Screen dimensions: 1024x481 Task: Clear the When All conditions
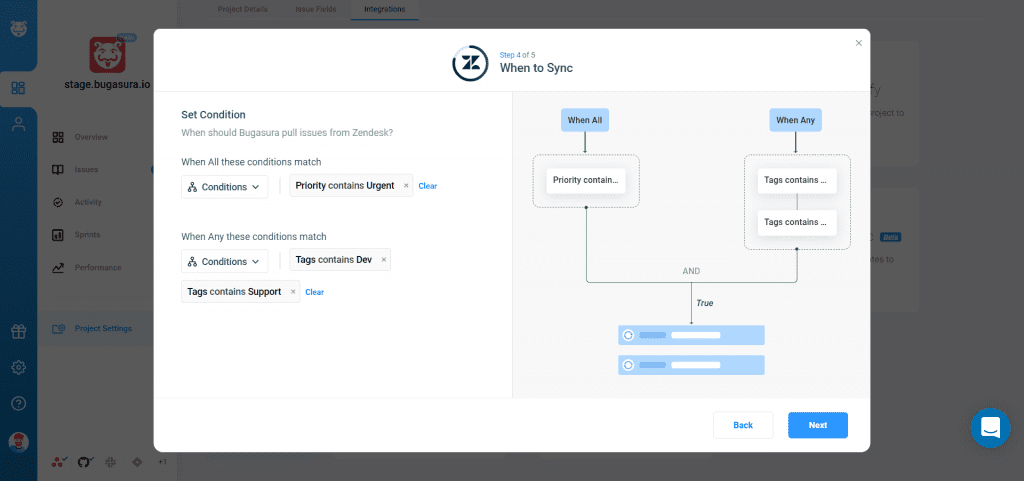point(428,186)
